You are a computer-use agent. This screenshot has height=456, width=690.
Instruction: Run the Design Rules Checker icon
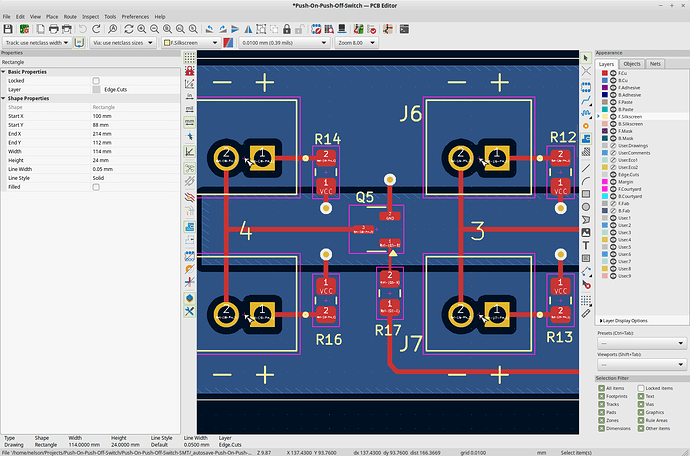[372, 29]
